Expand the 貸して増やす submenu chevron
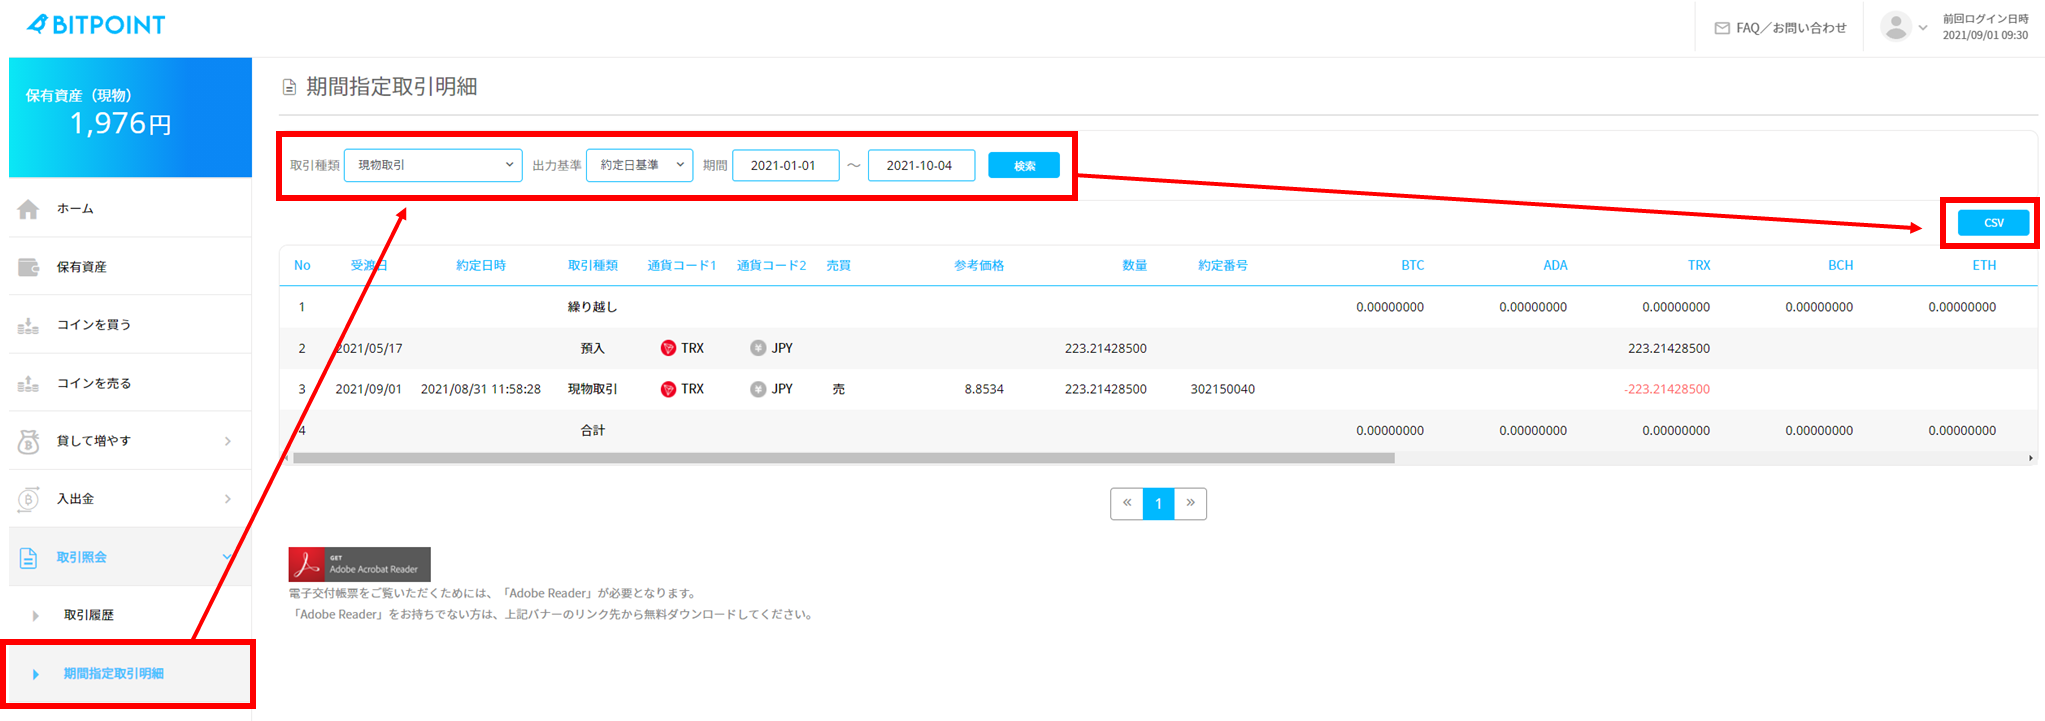The height and width of the screenshot is (721, 2045). tap(228, 441)
